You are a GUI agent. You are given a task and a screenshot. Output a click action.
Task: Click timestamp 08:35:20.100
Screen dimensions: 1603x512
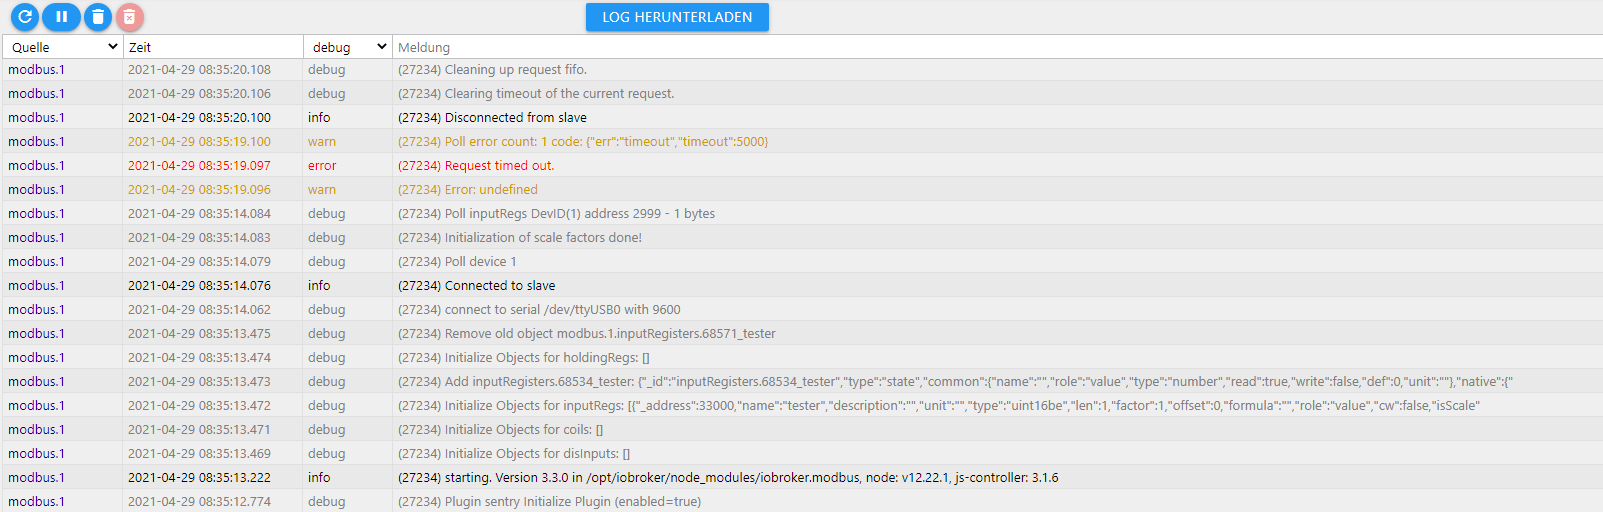pyautogui.click(x=199, y=117)
